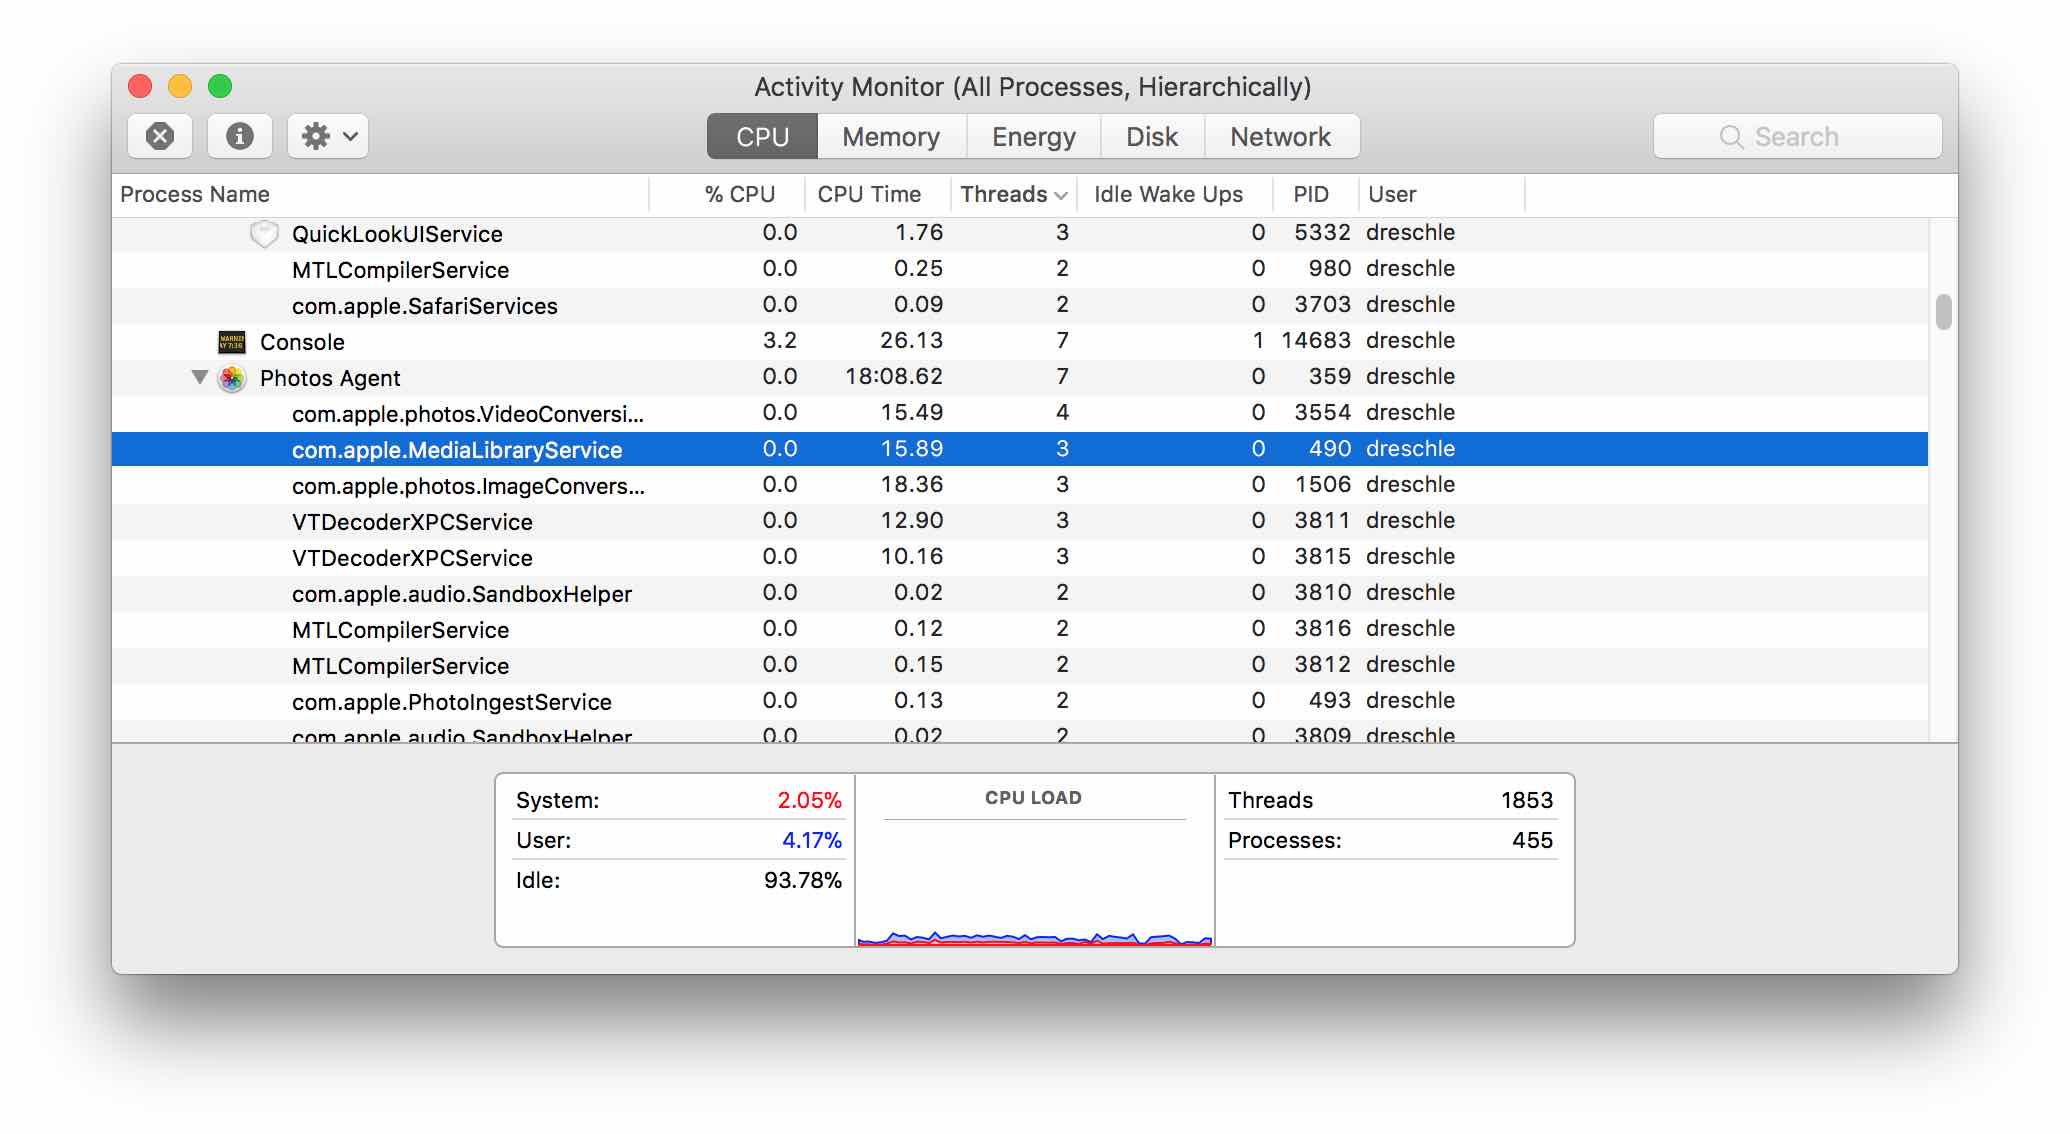Click the green zoom window button
The image size is (2070, 1134).
click(220, 87)
